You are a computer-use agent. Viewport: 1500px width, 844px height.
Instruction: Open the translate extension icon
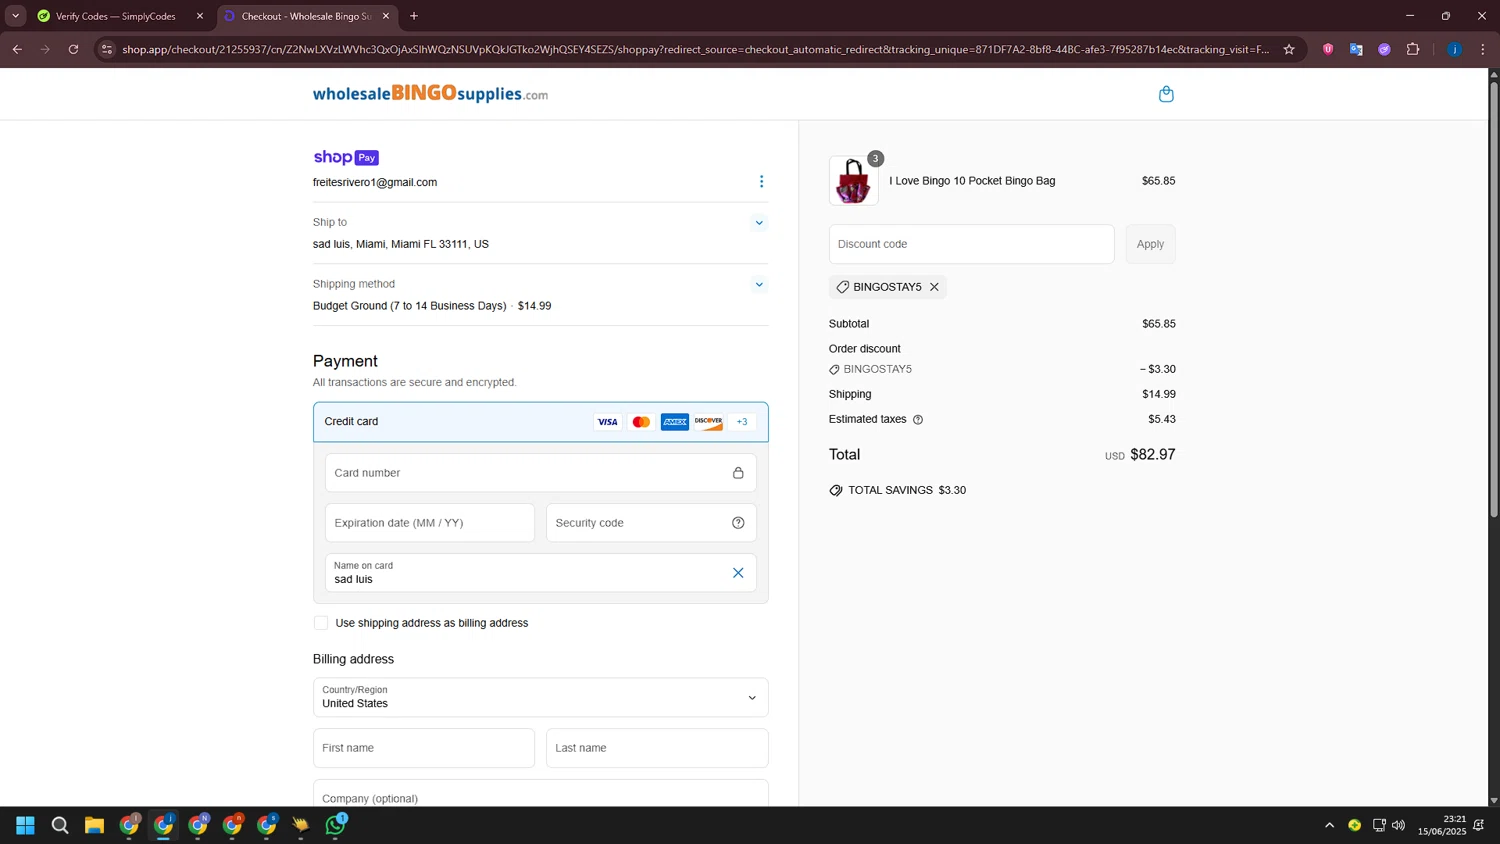point(1356,49)
